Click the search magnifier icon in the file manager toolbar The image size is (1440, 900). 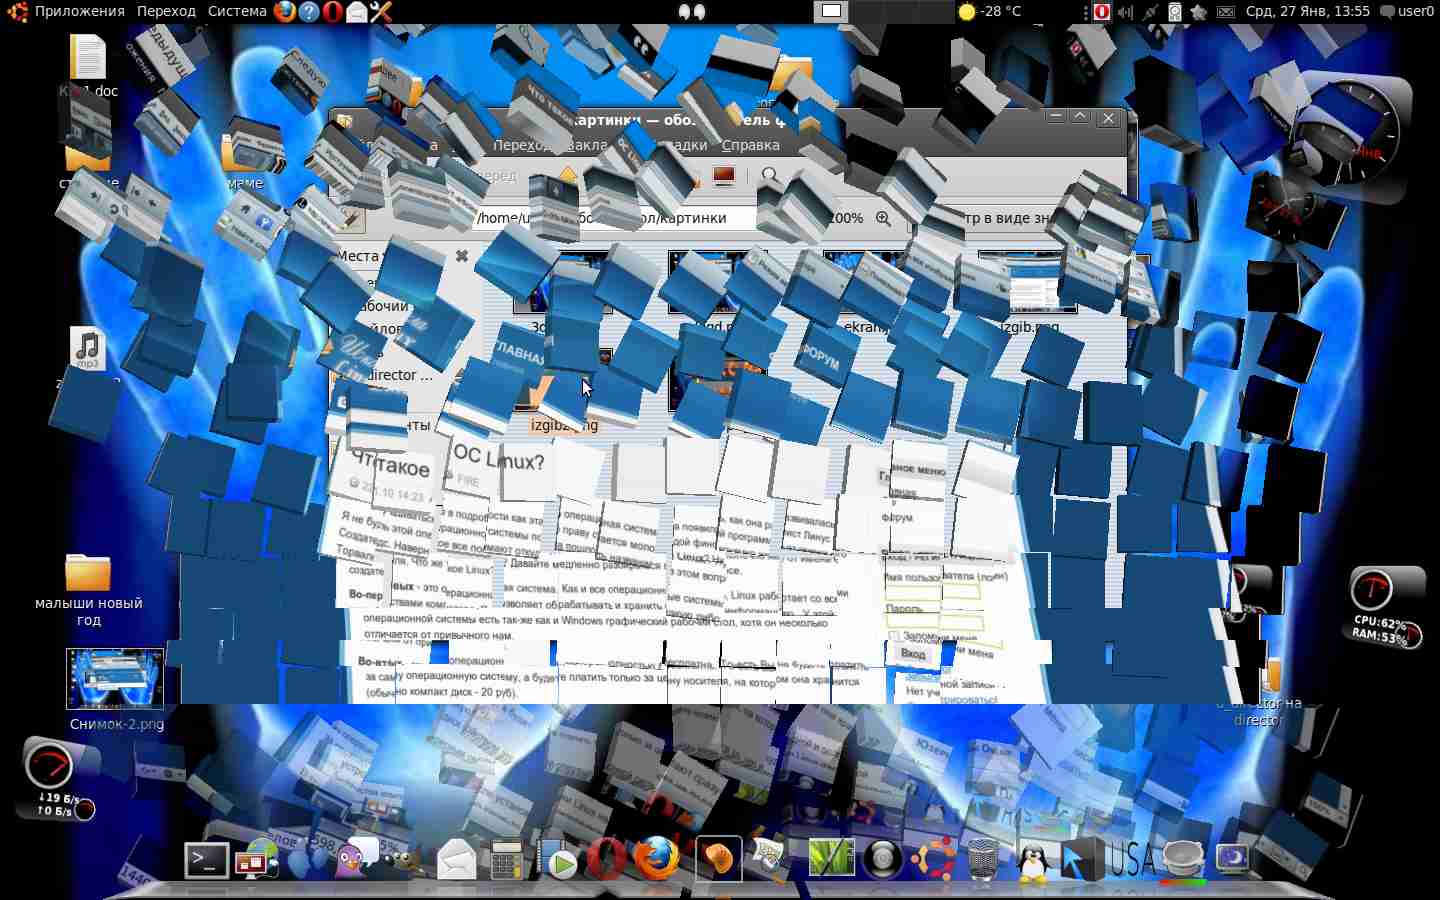(770, 176)
